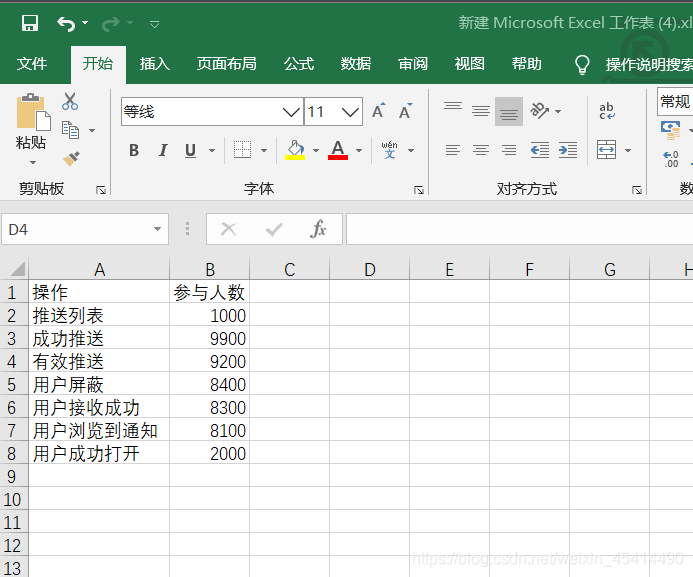Open the copy options dropdown arrow
The image size is (693, 577).
pos(92,130)
